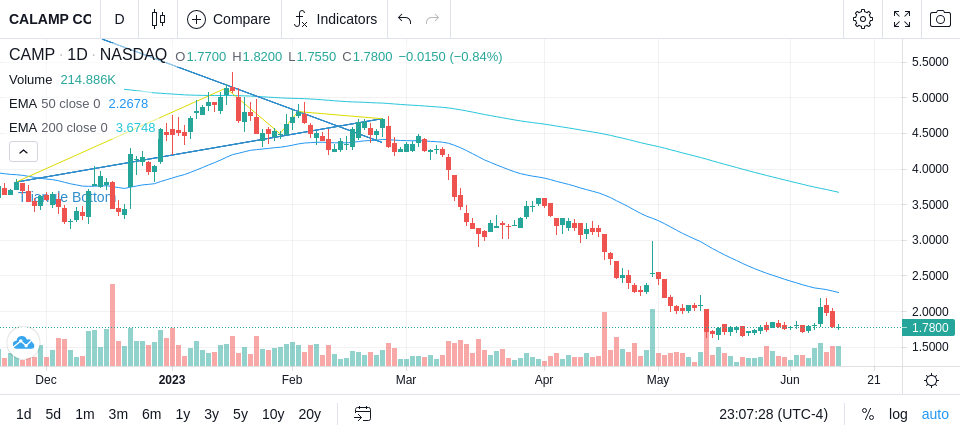Viewport: 960px width, 433px height.
Task: Click the Dec time axis label
Action: pos(46,380)
